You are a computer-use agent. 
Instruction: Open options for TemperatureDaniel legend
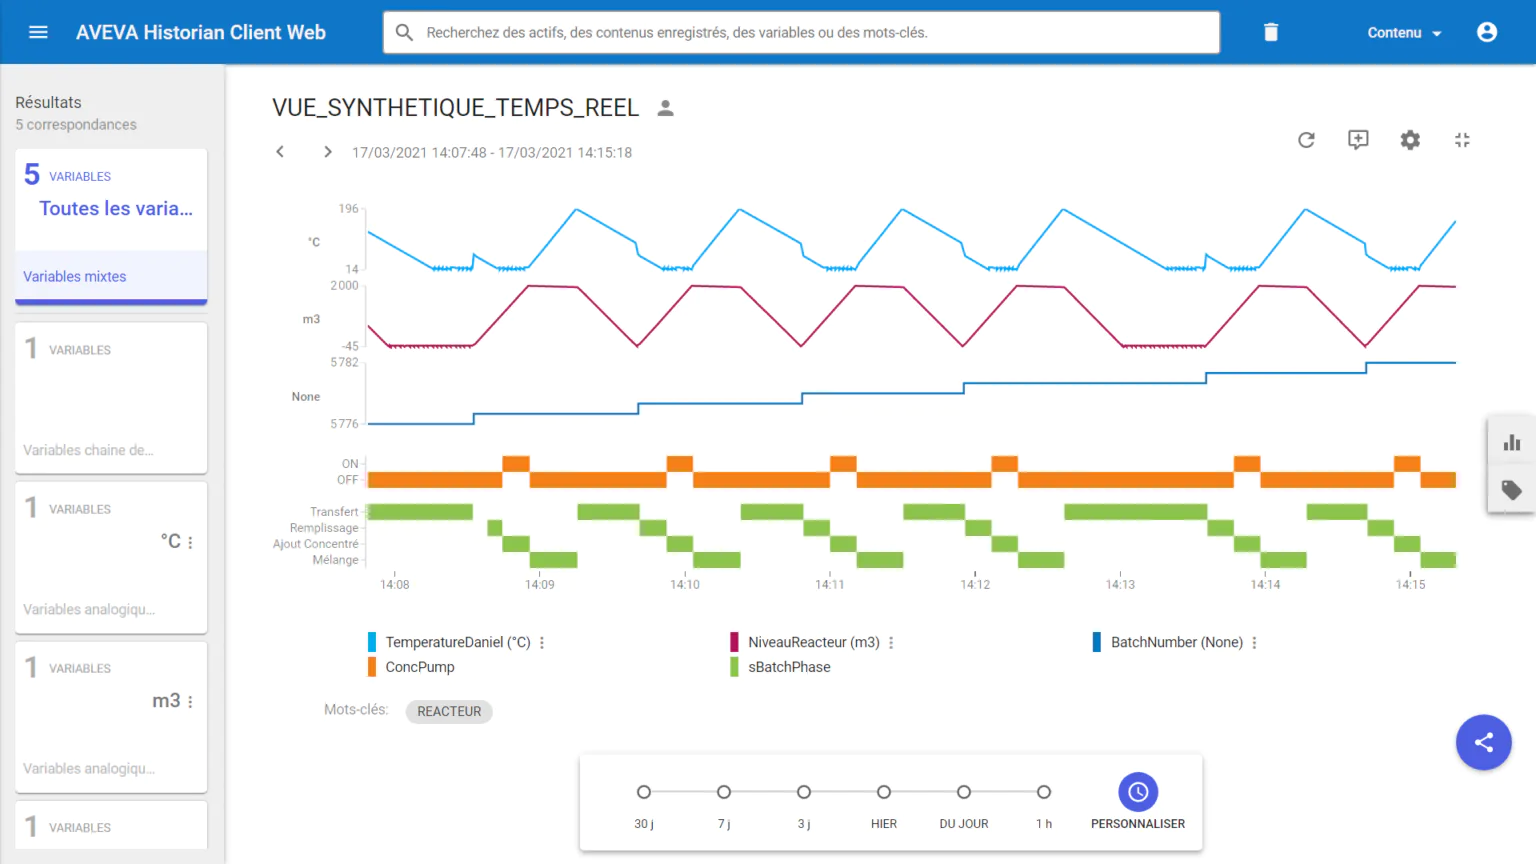[542, 643]
